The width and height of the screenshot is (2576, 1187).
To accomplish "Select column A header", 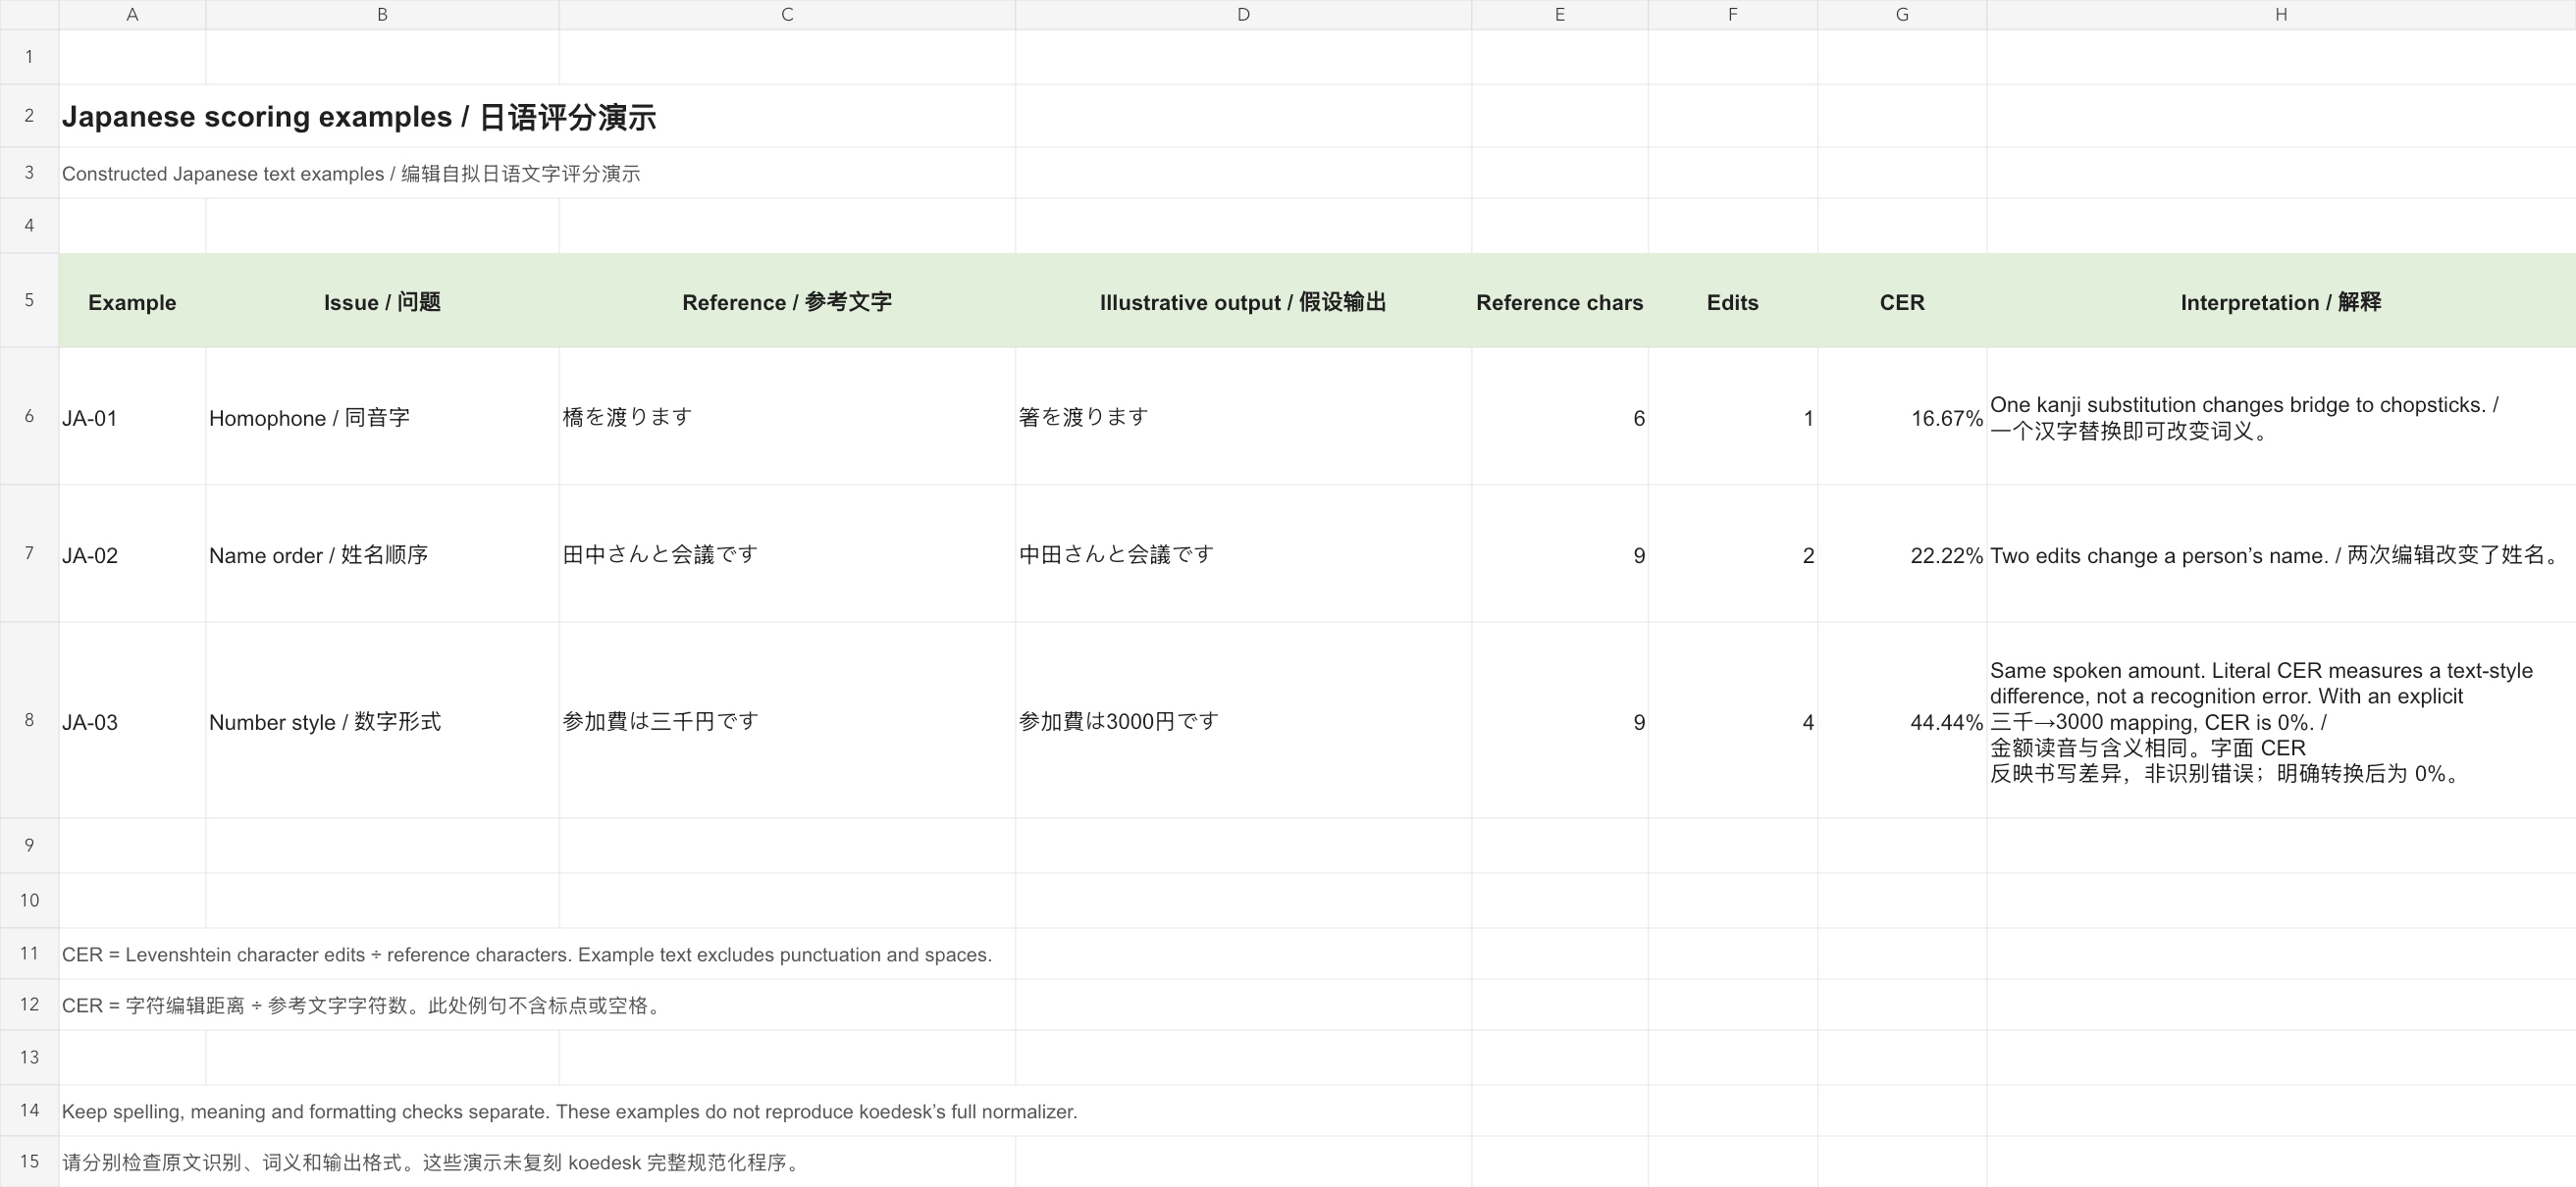I will coord(132,14).
